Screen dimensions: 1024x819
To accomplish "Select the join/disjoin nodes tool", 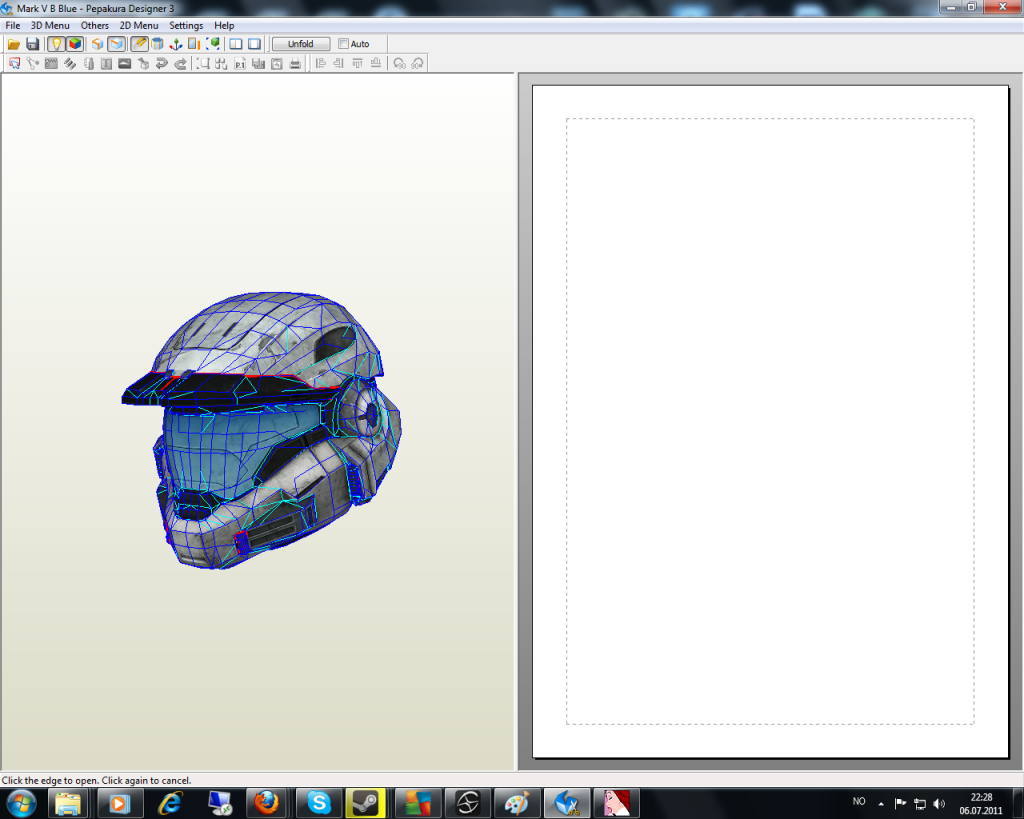I will point(33,63).
